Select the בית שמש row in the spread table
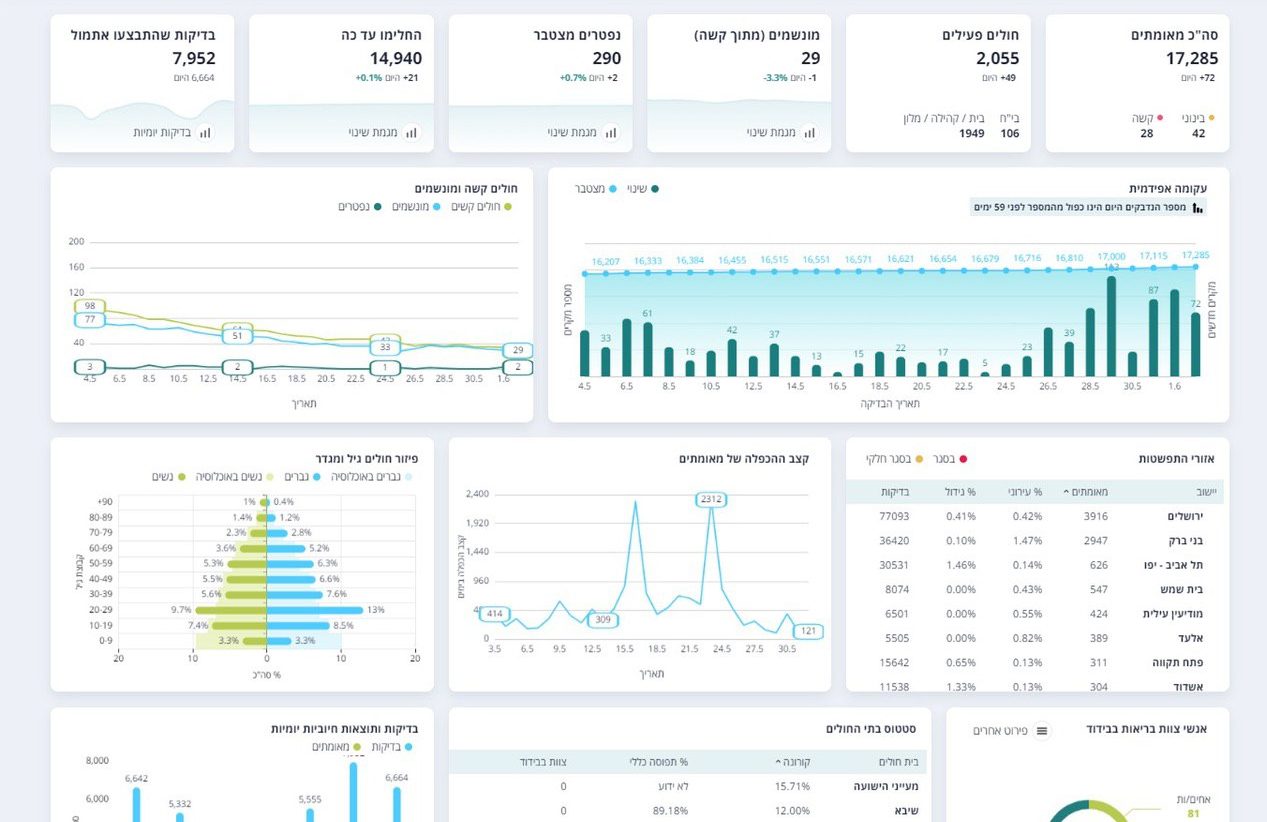The image size is (1267, 822). coord(1034,590)
